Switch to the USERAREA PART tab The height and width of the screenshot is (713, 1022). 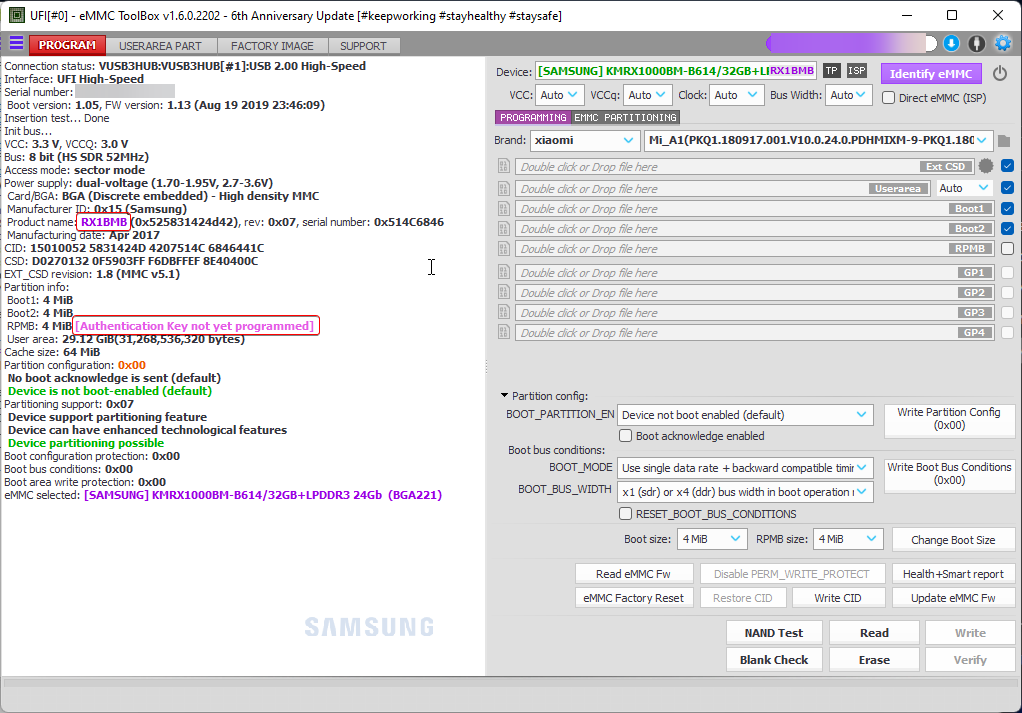tap(160, 46)
